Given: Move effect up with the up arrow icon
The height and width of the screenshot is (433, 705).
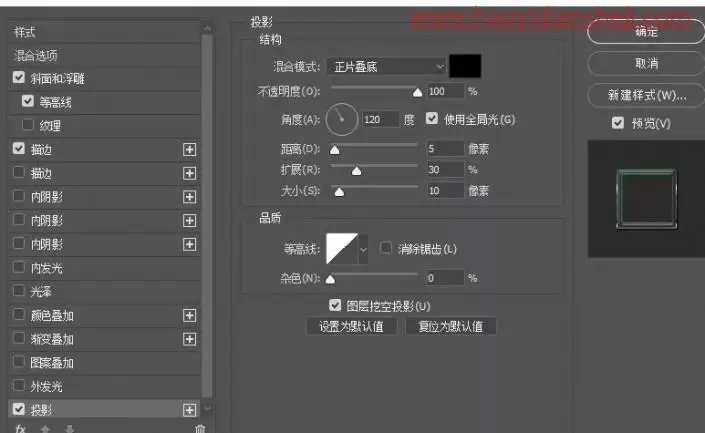Looking at the screenshot, I should (x=45, y=429).
